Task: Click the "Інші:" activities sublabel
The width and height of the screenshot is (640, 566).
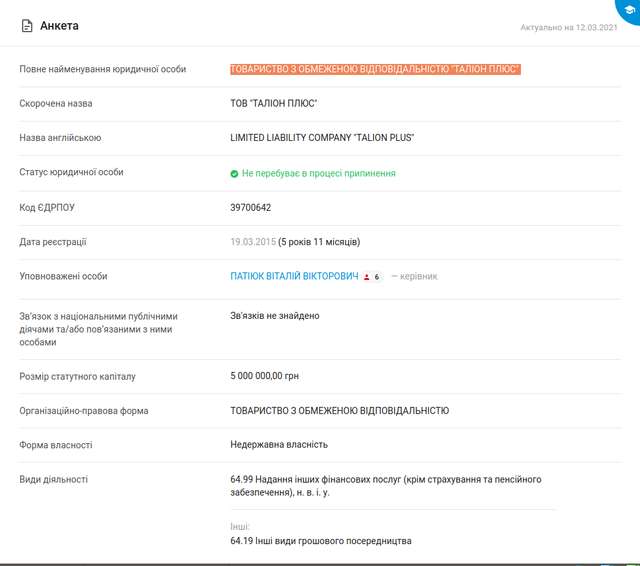Action: click(x=240, y=525)
